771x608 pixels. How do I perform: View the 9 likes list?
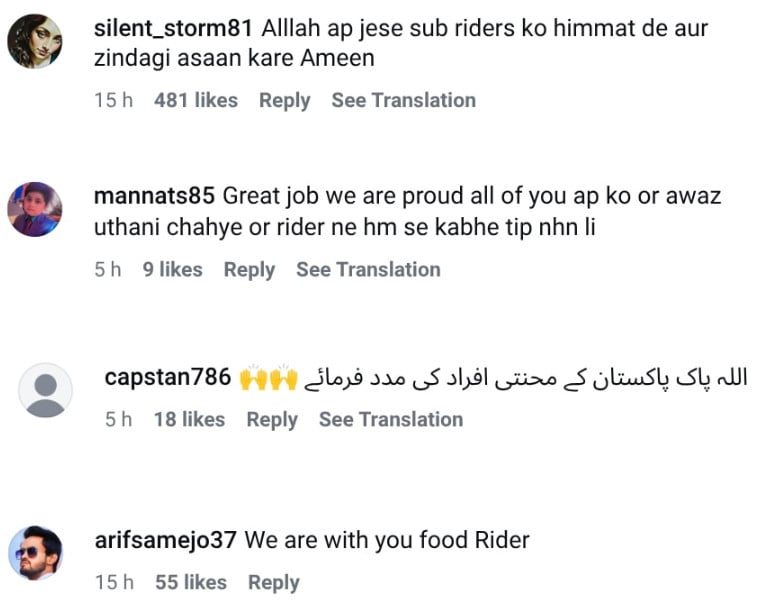point(172,269)
